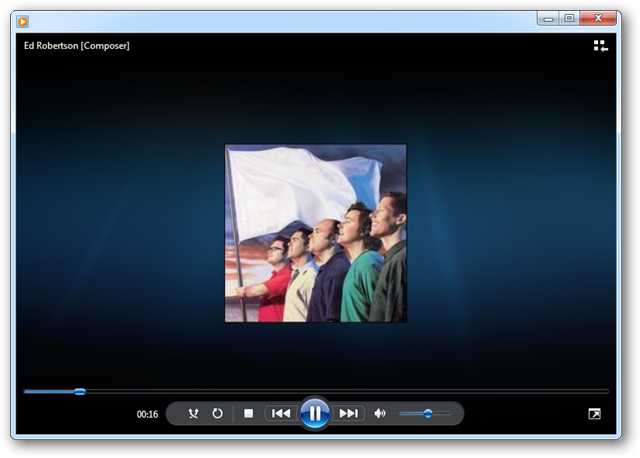Click the album art thumbnail
640x458 pixels.
[x=316, y=233]
